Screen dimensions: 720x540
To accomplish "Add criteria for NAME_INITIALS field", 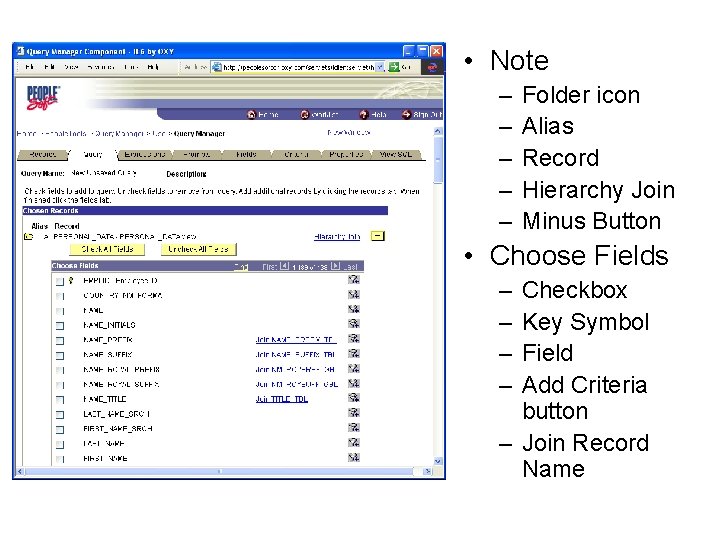I will tap(354, 324).
